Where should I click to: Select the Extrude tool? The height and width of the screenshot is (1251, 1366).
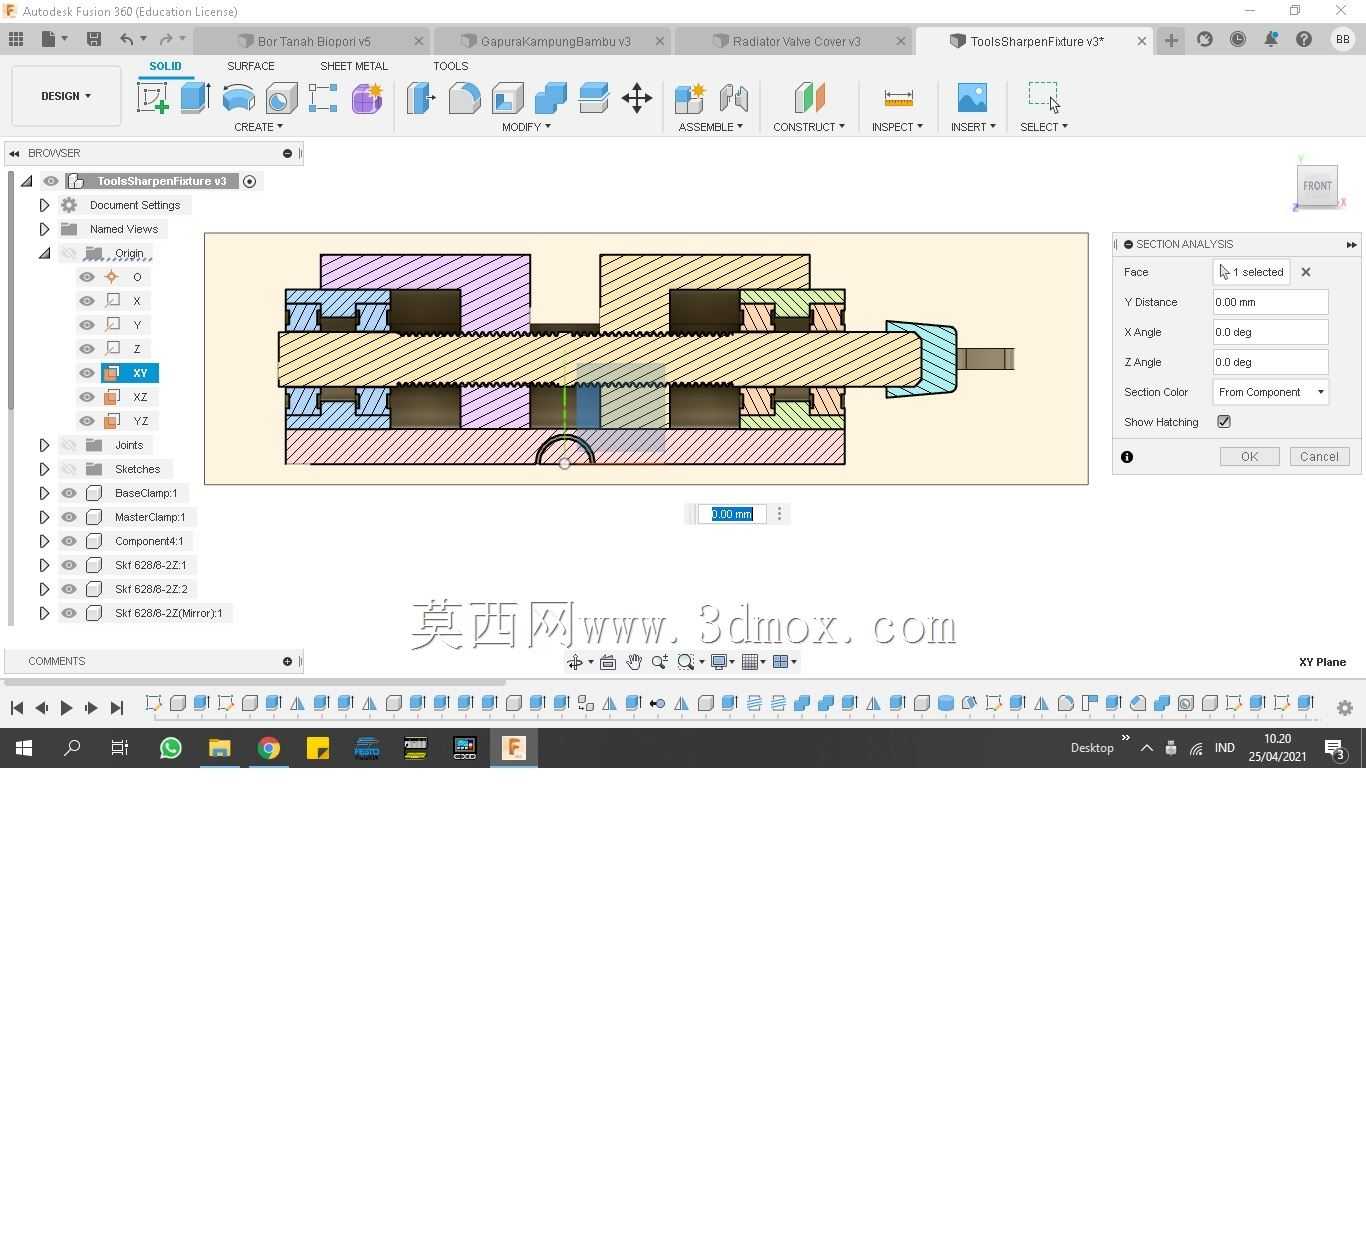pos(195,98)
